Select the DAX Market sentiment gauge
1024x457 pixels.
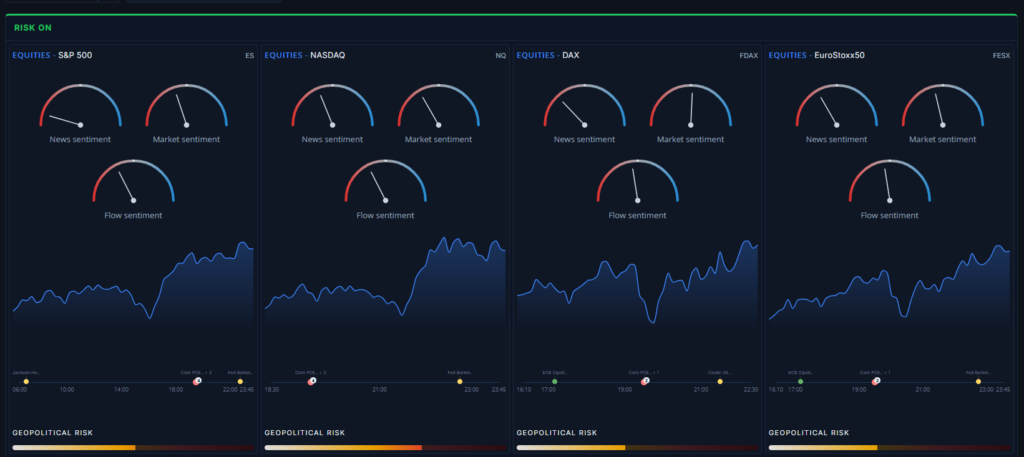(690, 106)
